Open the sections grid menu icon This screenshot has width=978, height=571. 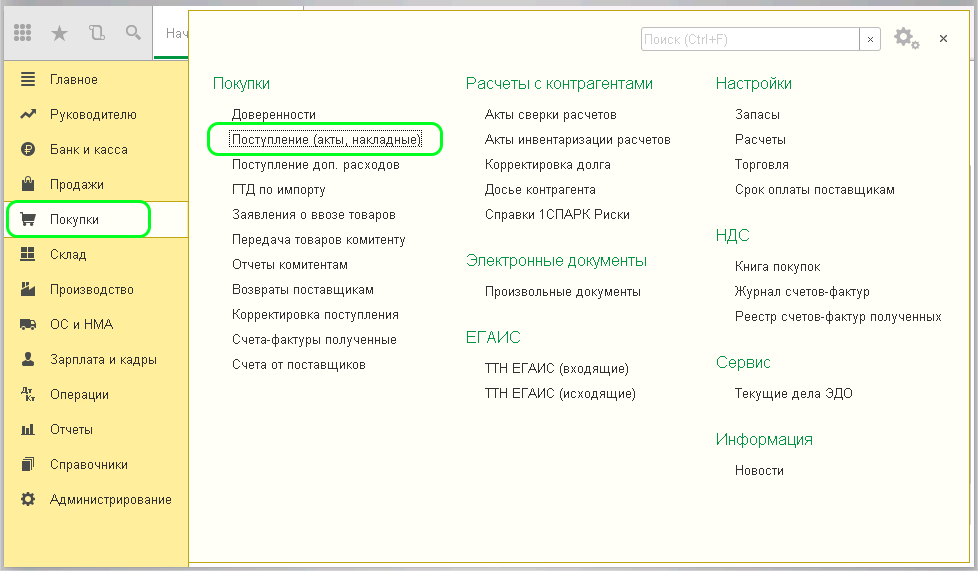tap(23, 33)
